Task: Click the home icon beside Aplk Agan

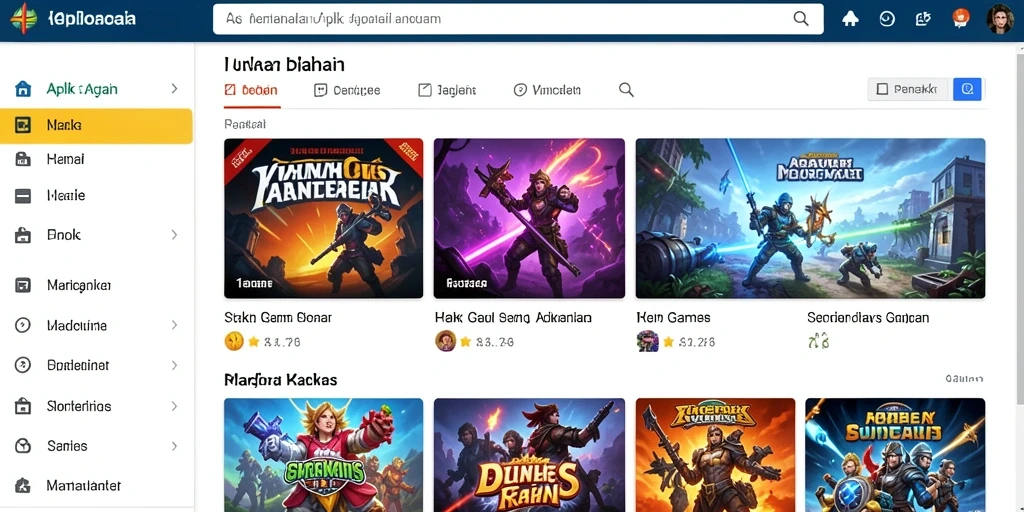Action: click(23, 89)
